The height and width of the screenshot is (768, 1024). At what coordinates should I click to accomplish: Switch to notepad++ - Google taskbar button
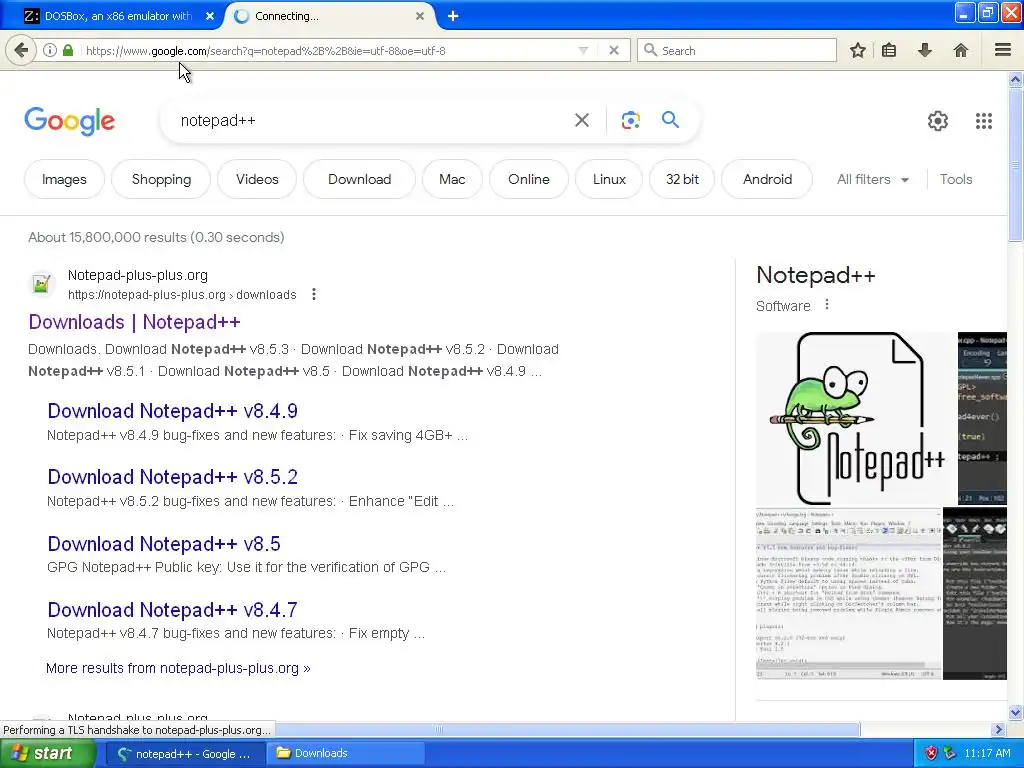(x=184, y=754)
